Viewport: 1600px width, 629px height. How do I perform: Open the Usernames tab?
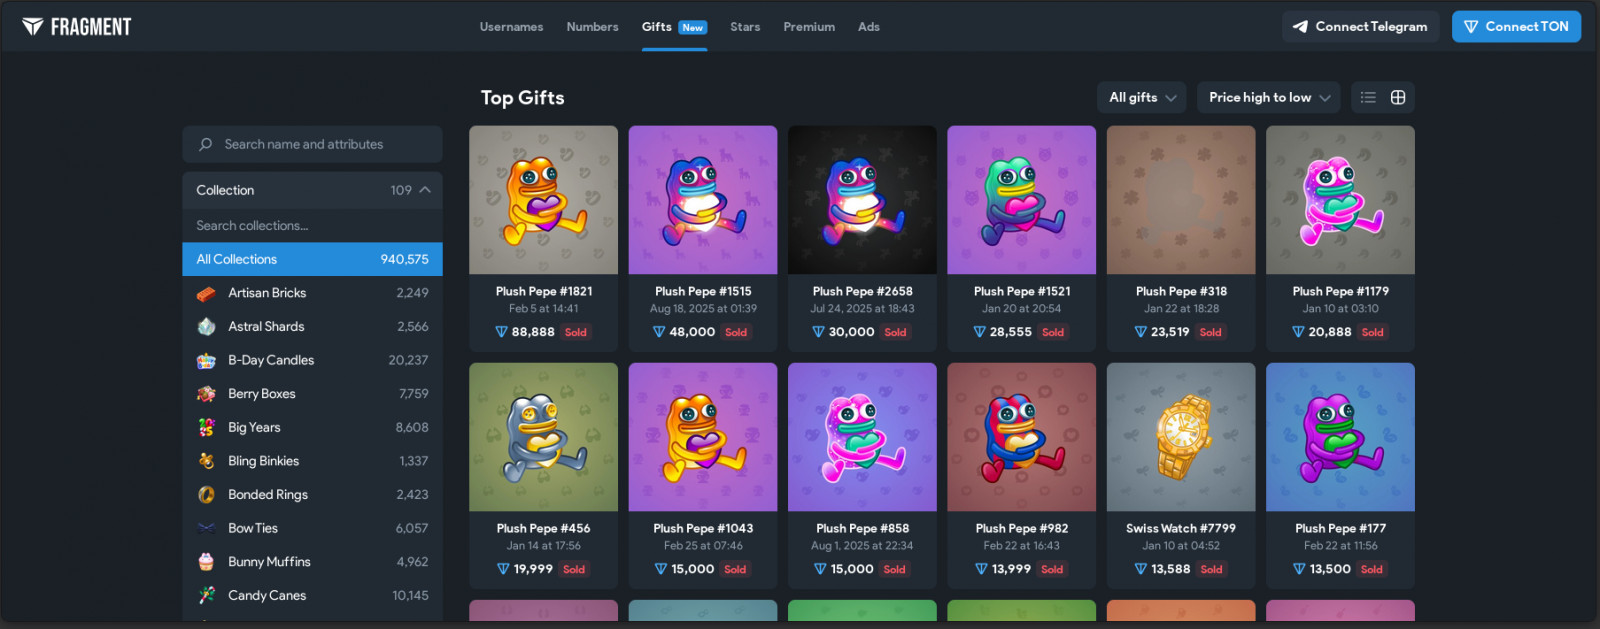511,27
